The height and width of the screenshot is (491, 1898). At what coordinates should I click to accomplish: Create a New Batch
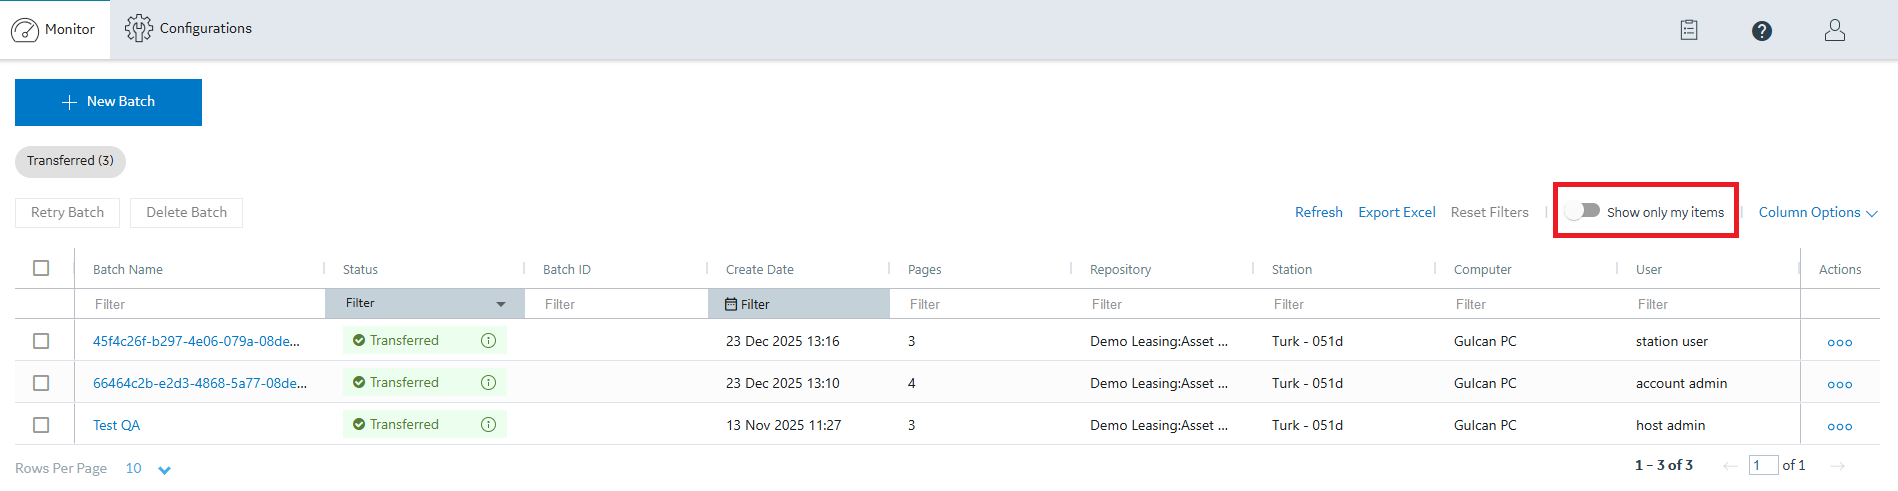click(x=108, y=102)
